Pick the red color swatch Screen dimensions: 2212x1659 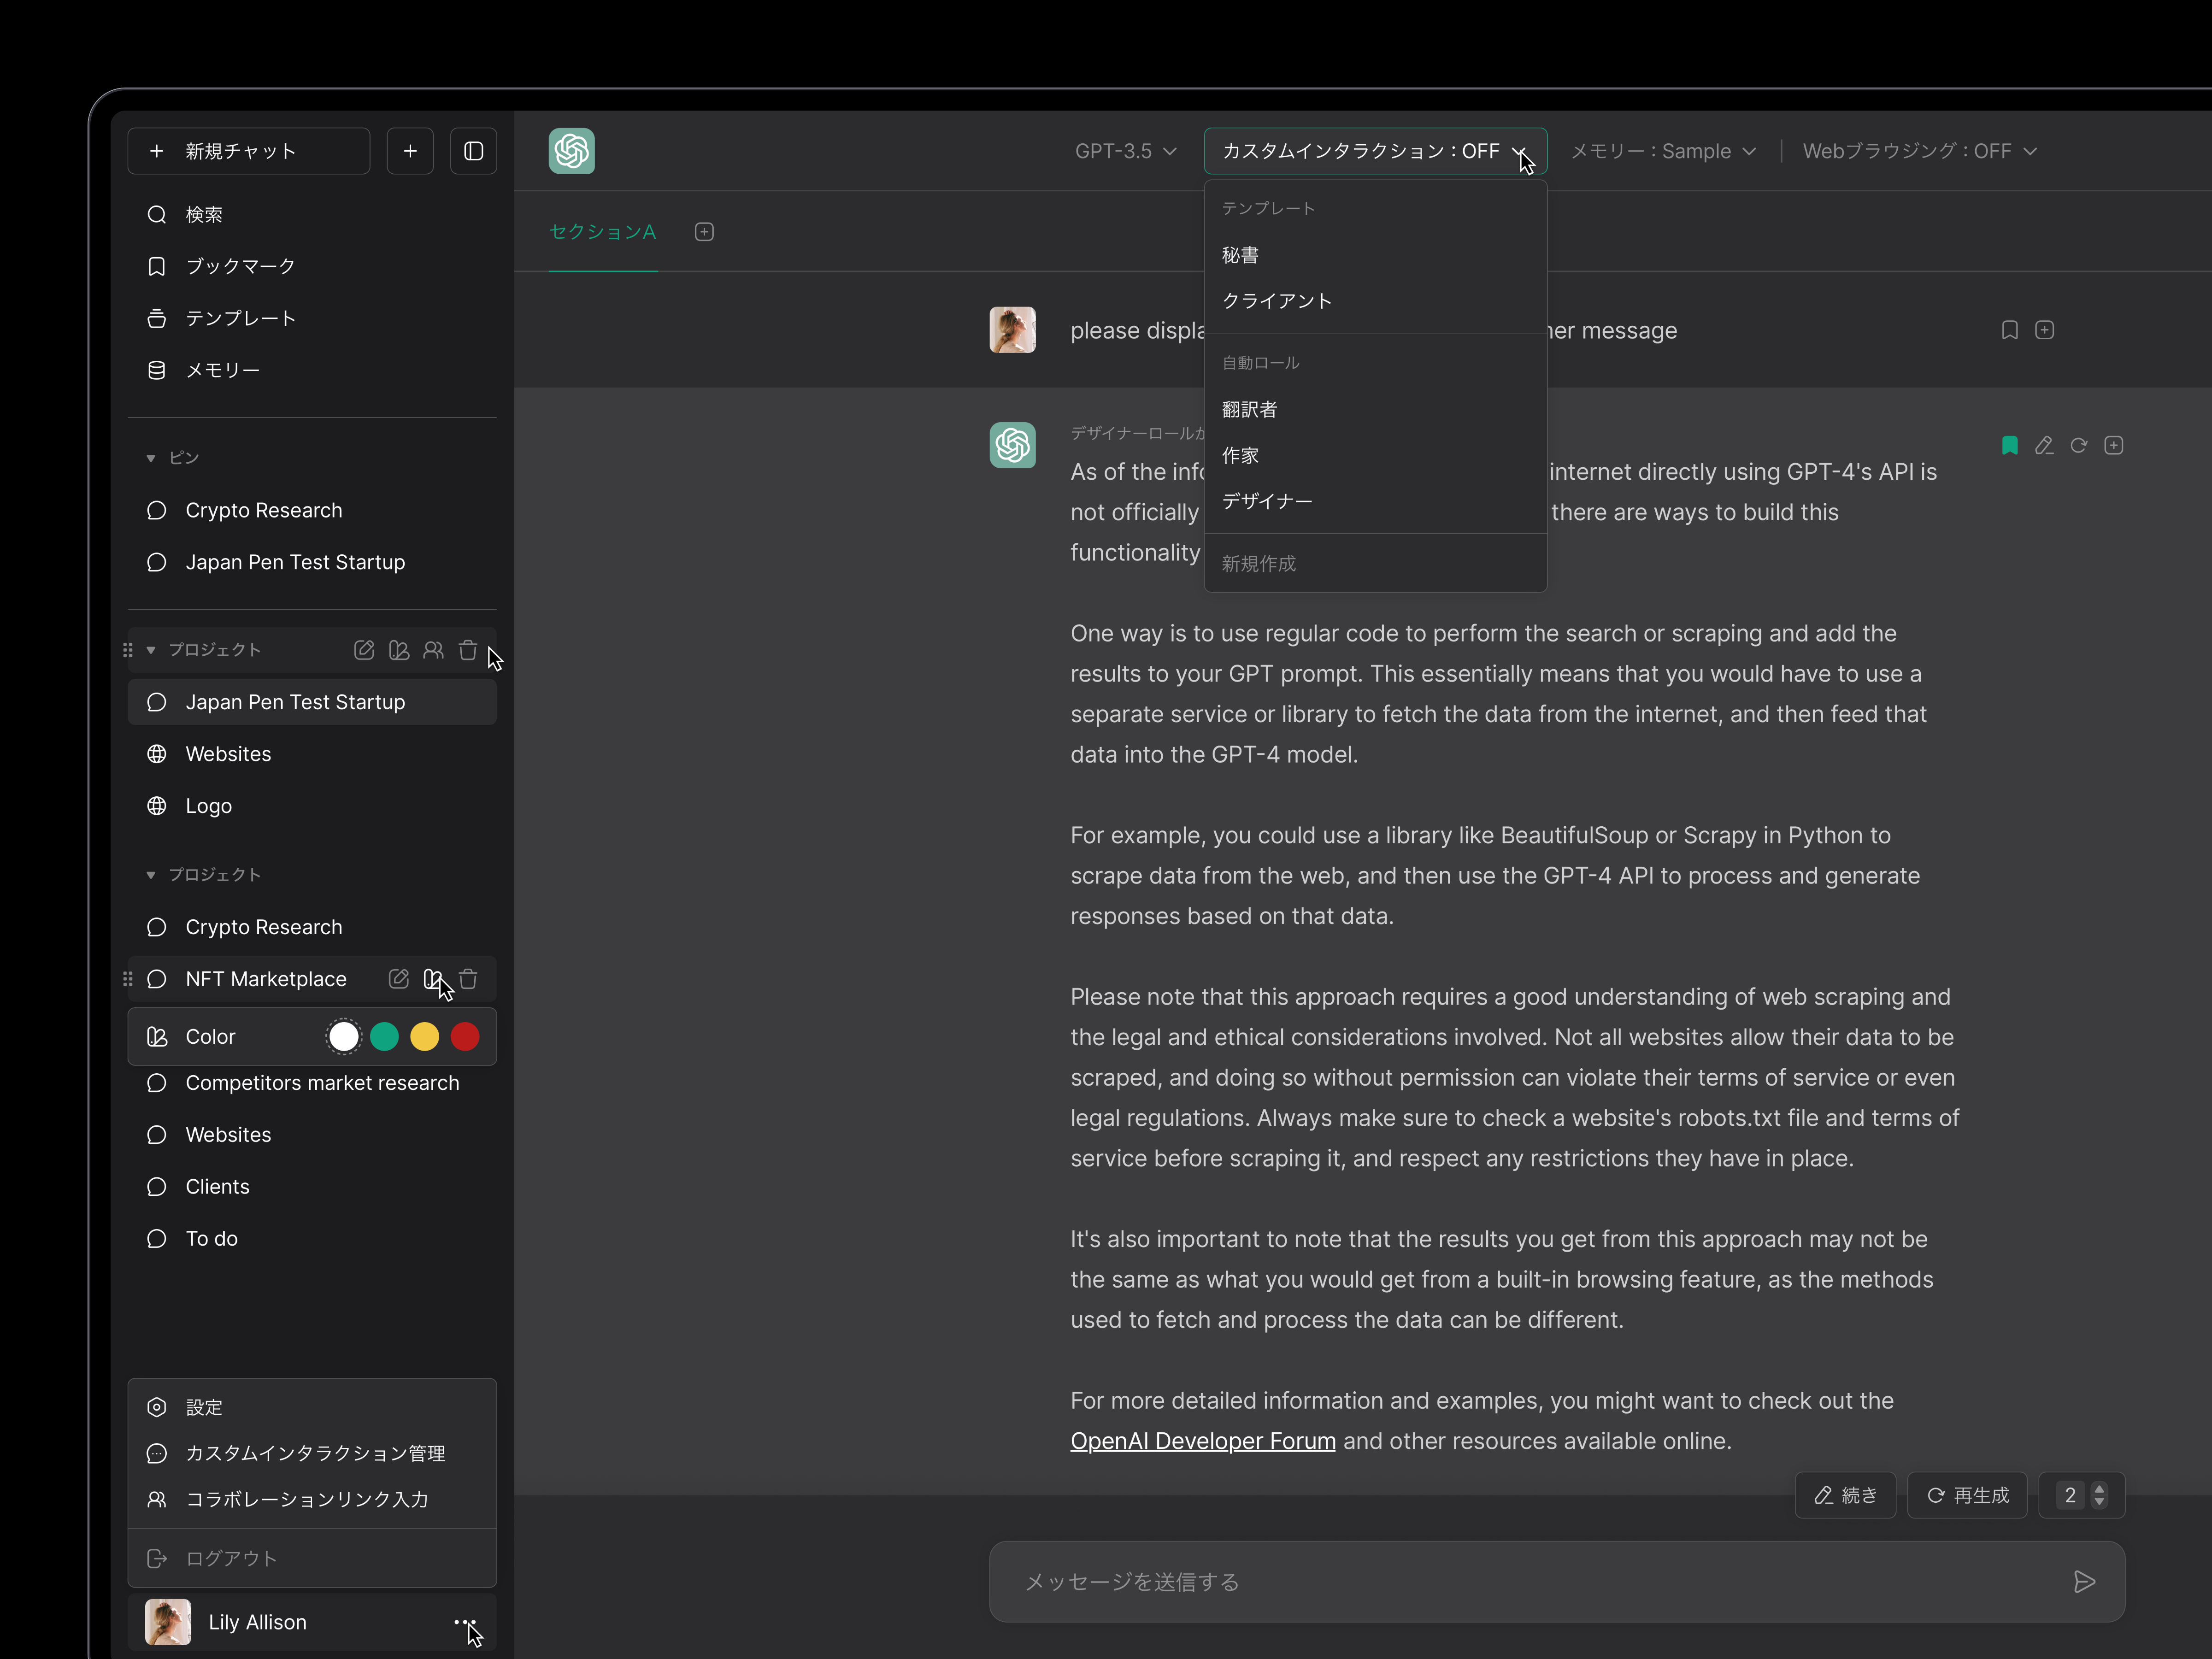coord(465,1037)
